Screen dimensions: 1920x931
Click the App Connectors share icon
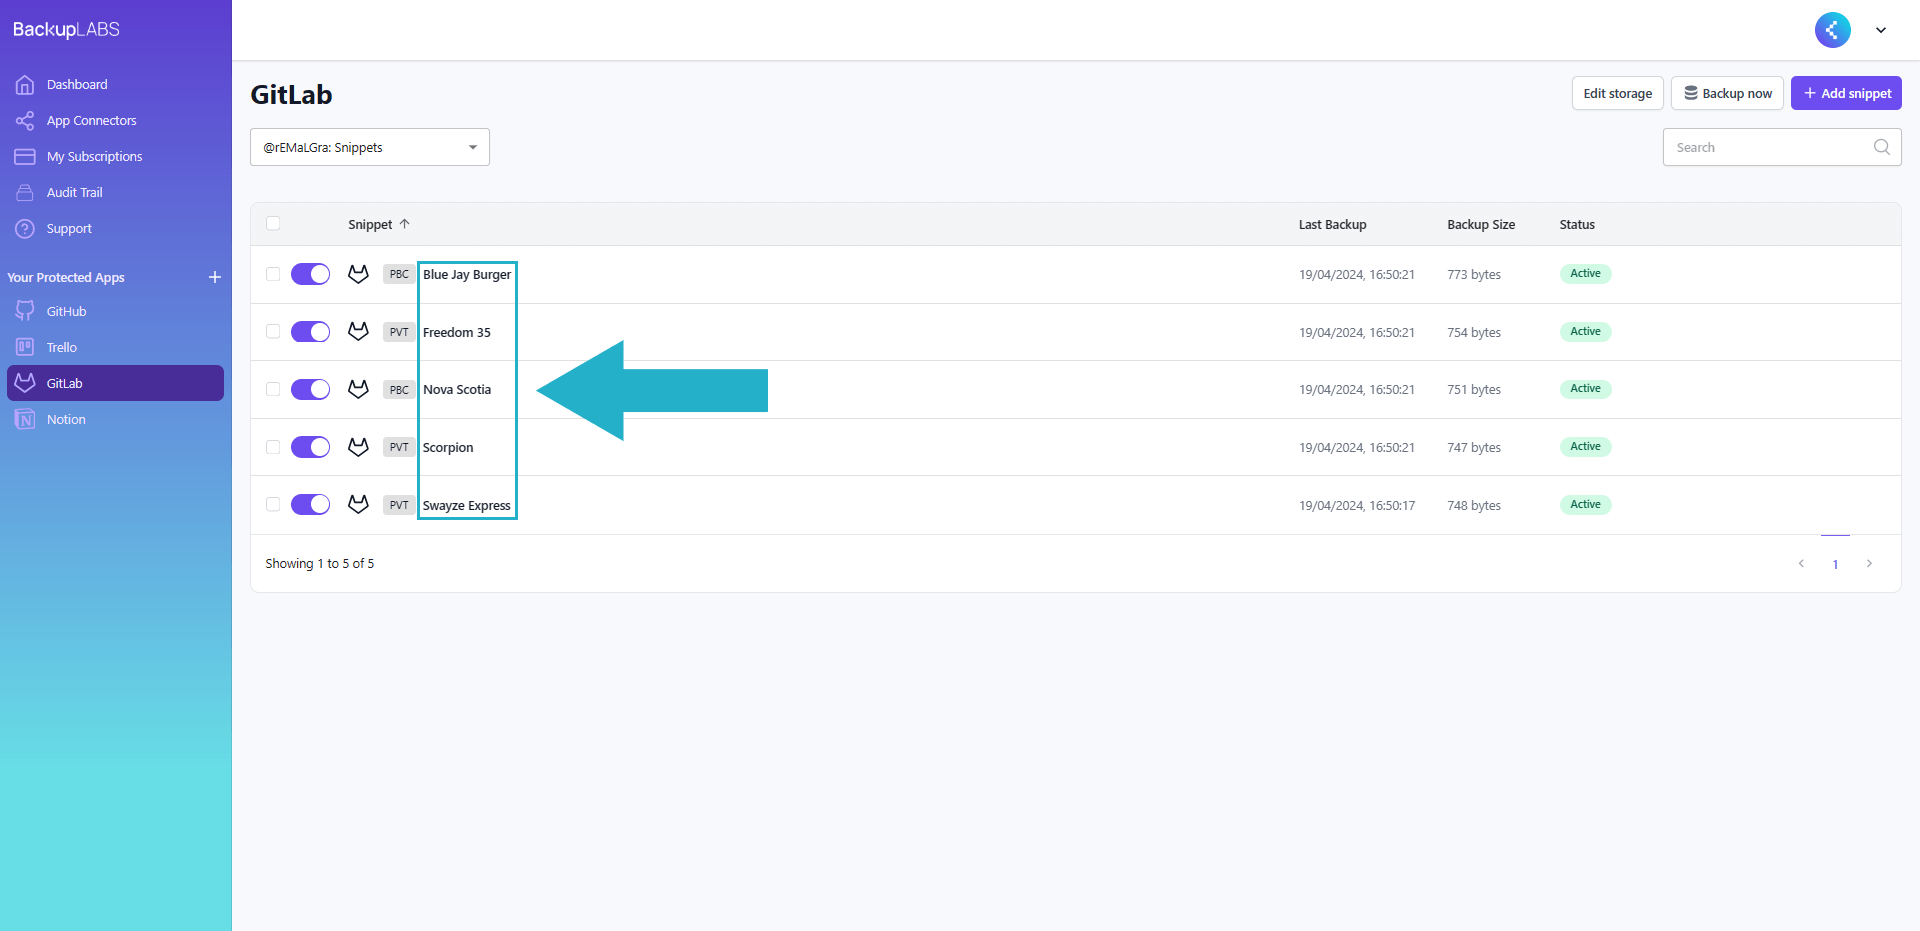pyautogui.click(x=25, y=121)
